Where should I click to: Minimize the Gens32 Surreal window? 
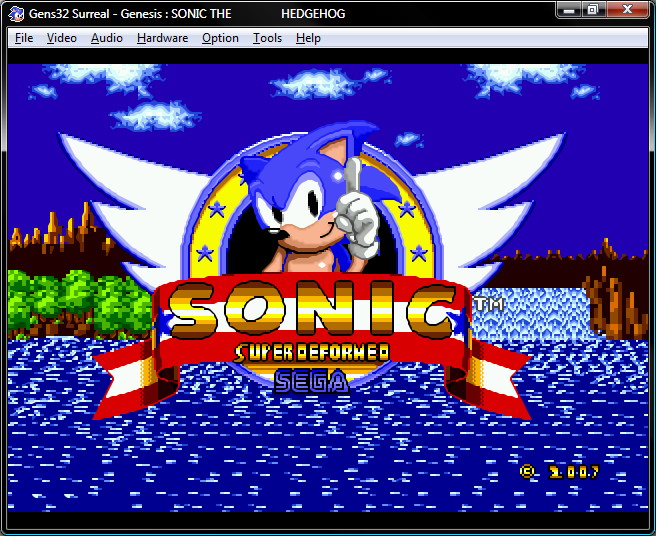click(x=569, y=10)
